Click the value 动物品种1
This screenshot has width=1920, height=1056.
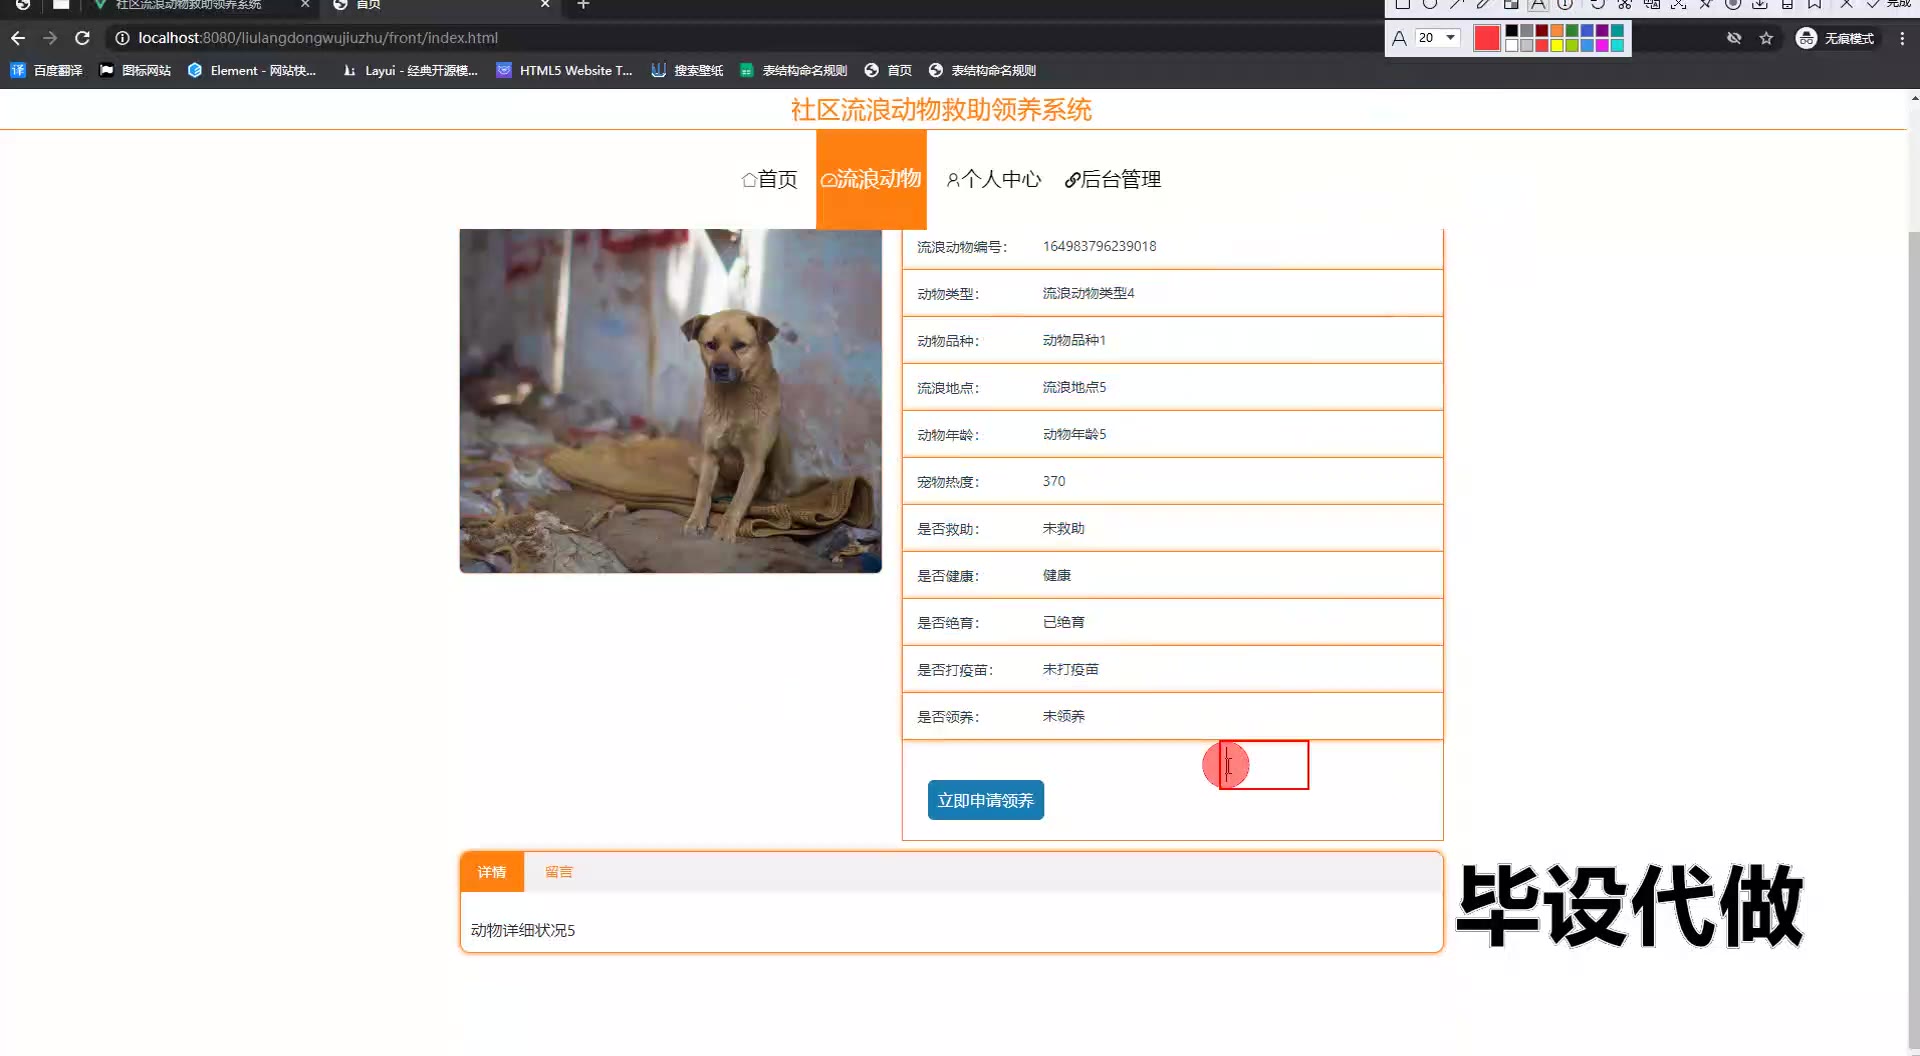pos(1074,340)
